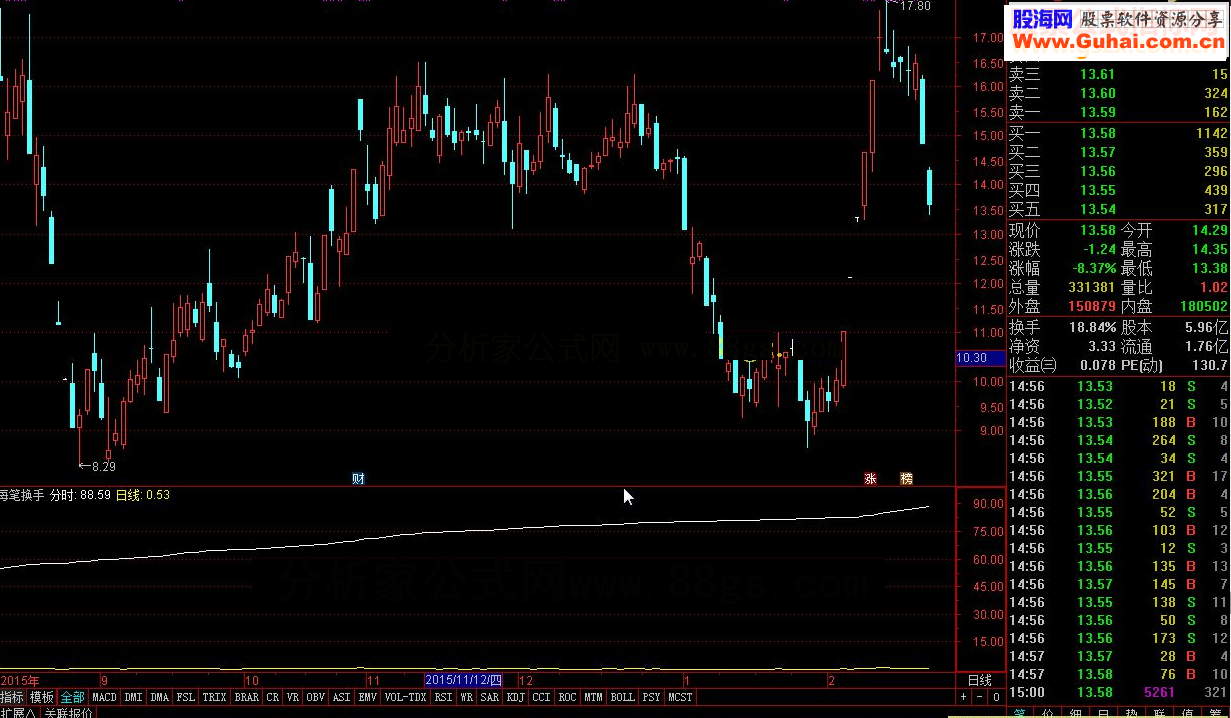Switch to the DMI indicator
The image size is (1231, 718).
[x=133, y=697]
